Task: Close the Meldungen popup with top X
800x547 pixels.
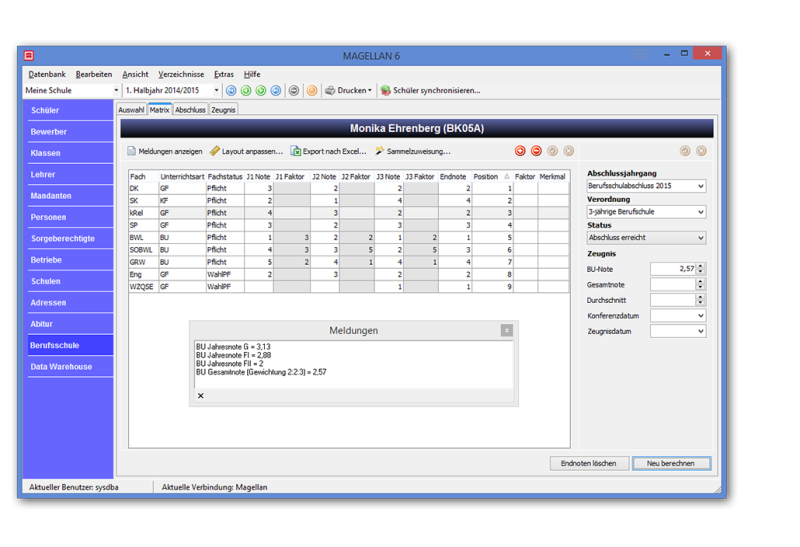Action: point(507,331)
